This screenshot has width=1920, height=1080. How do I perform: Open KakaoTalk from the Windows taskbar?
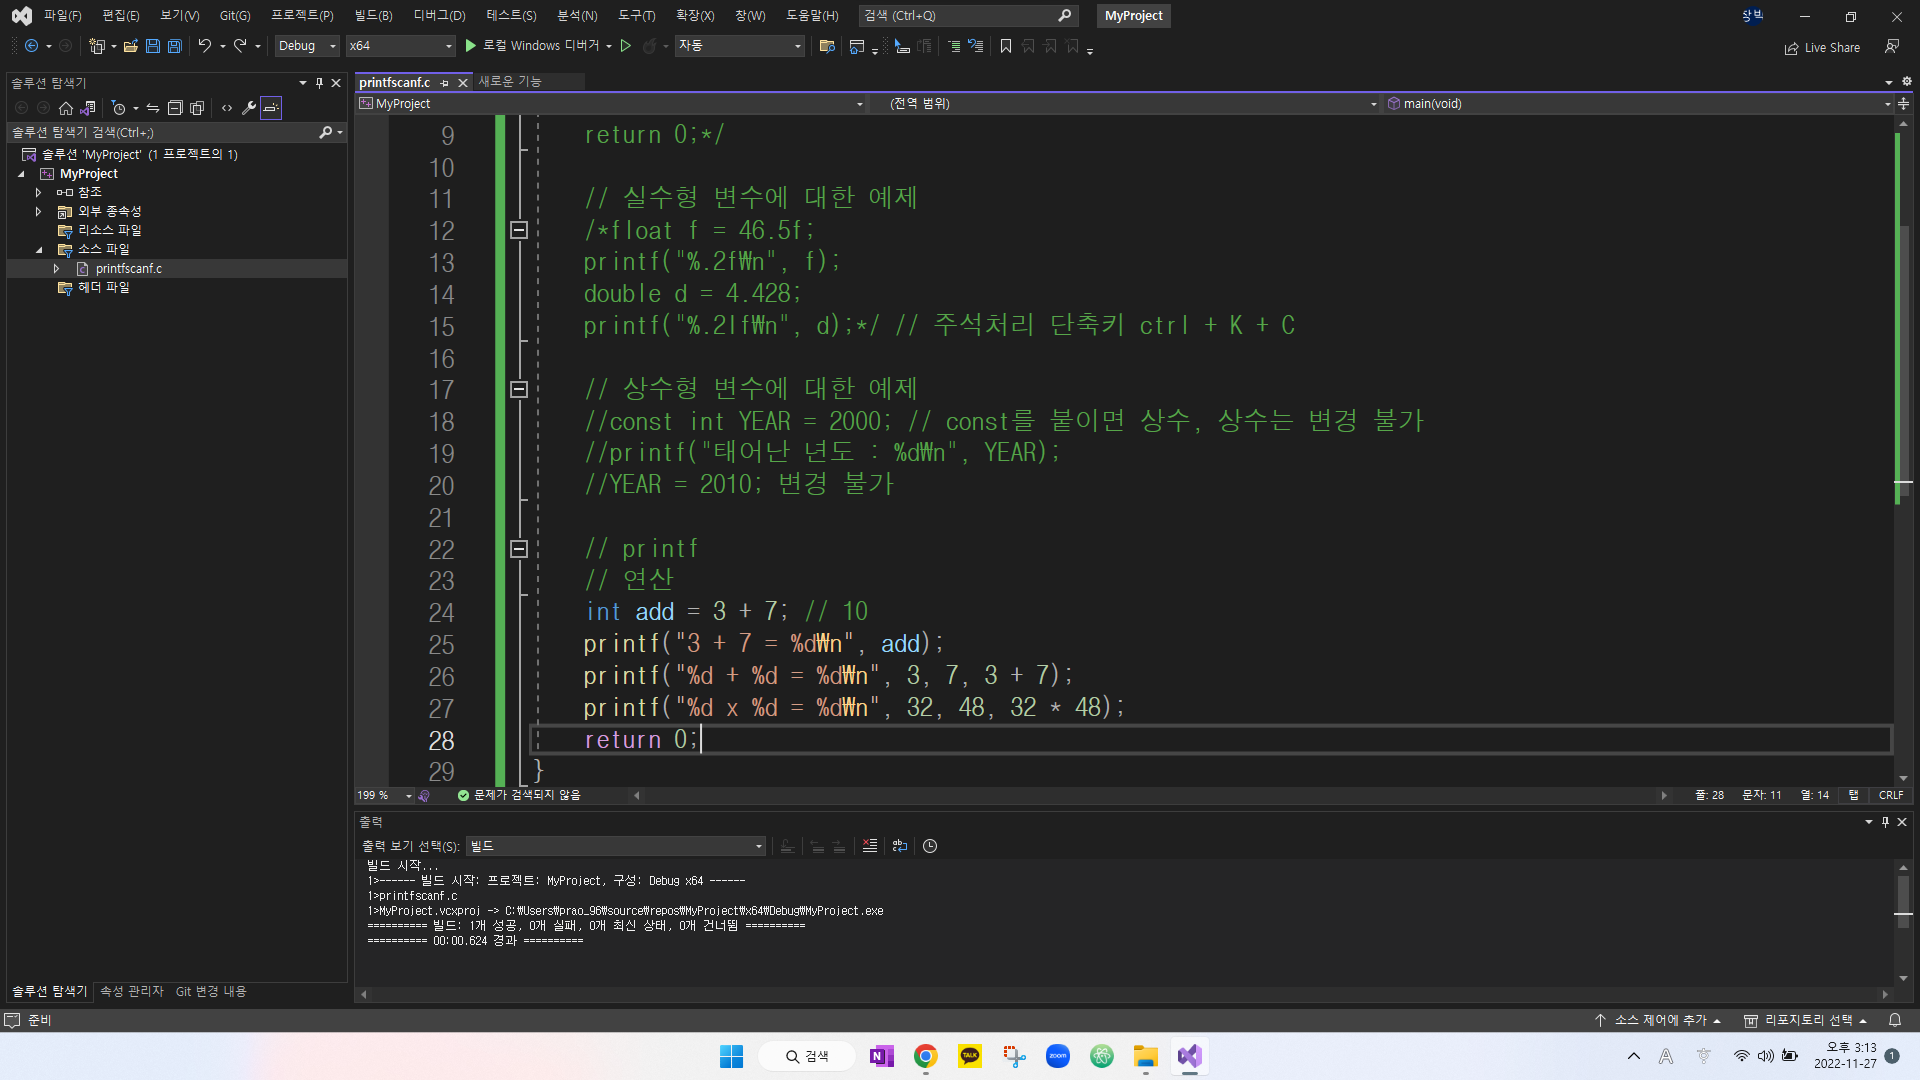pyautogui.click(x=969, y=1056)
